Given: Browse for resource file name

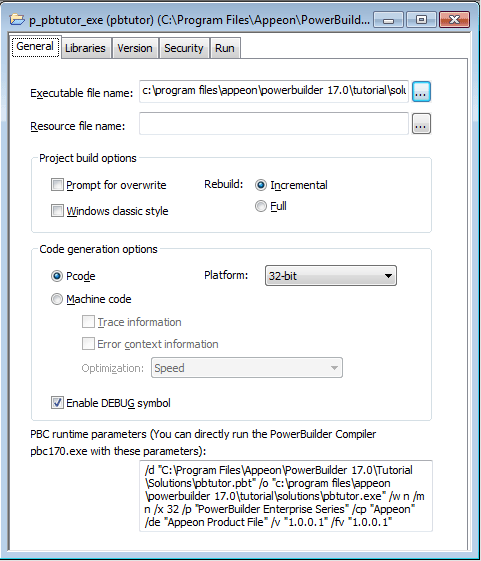Looking at the screenshot, I should tap(421, 124).
